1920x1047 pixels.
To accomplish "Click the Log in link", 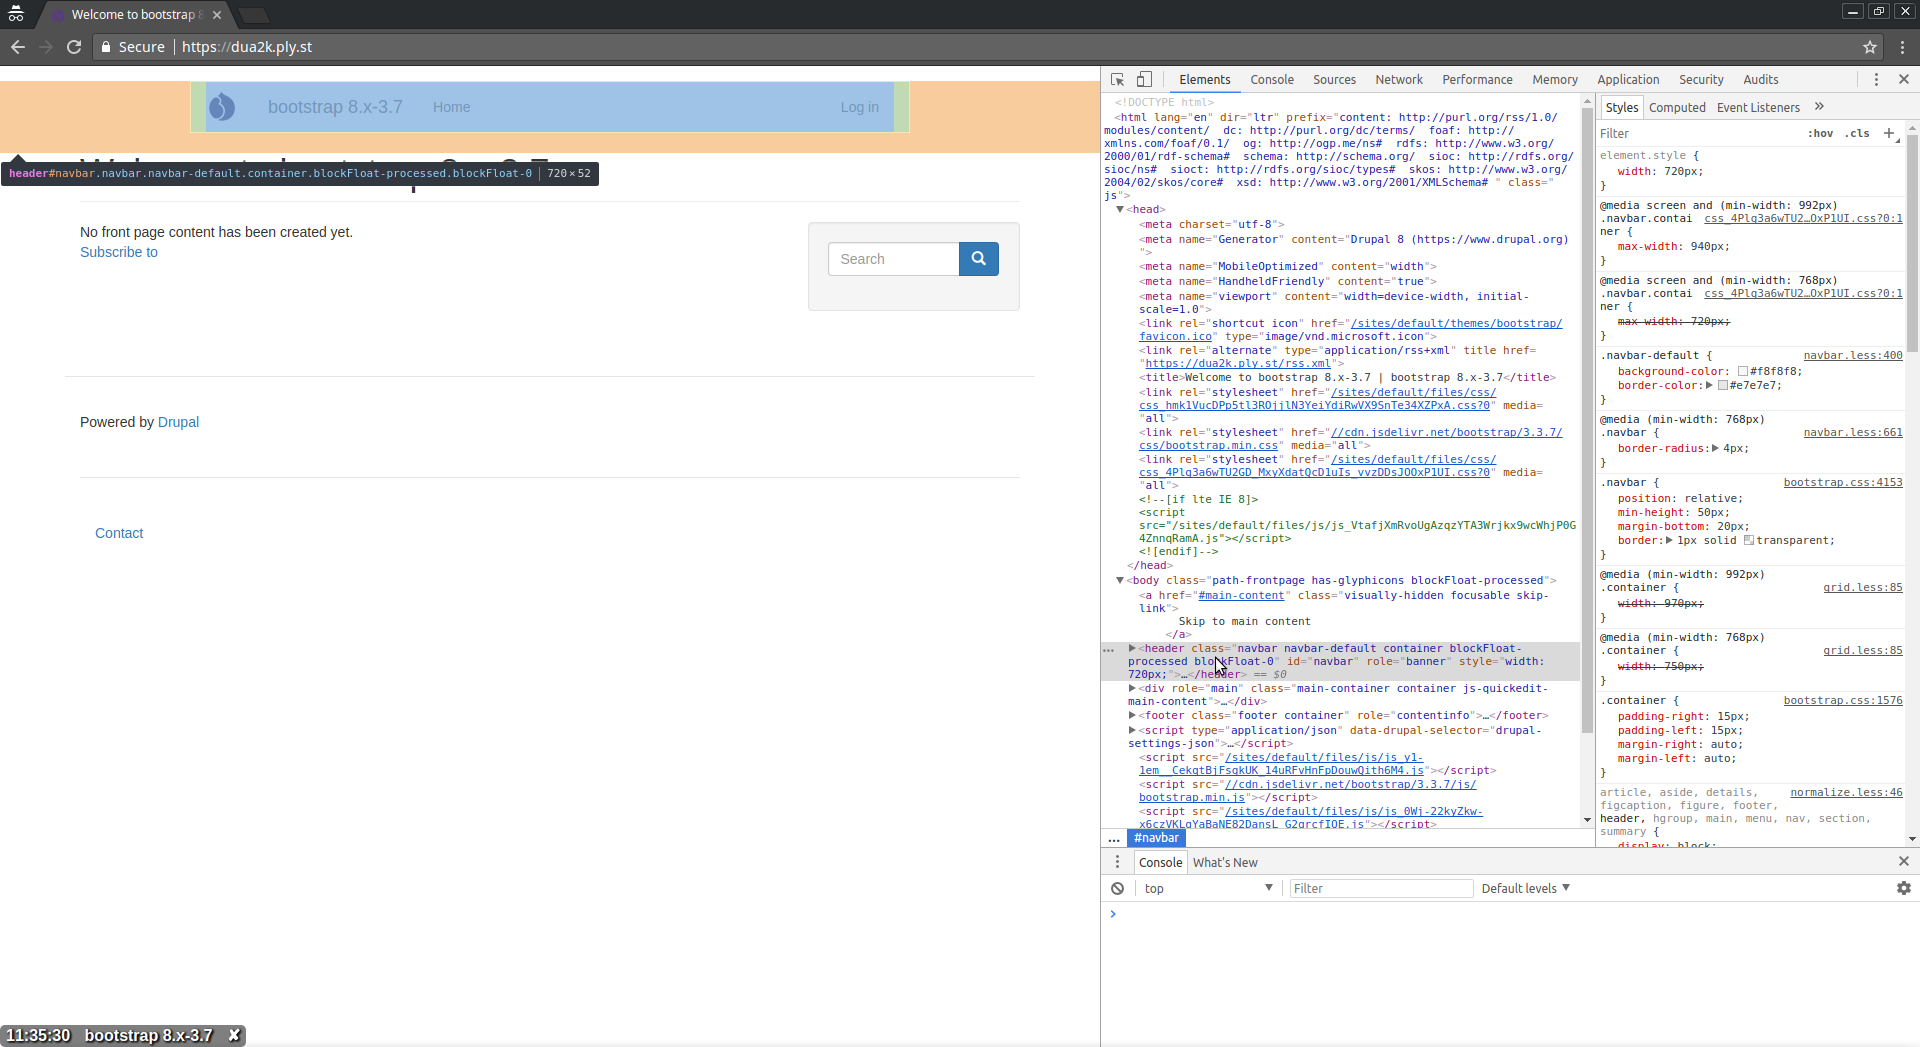I will tap(859, 107).
